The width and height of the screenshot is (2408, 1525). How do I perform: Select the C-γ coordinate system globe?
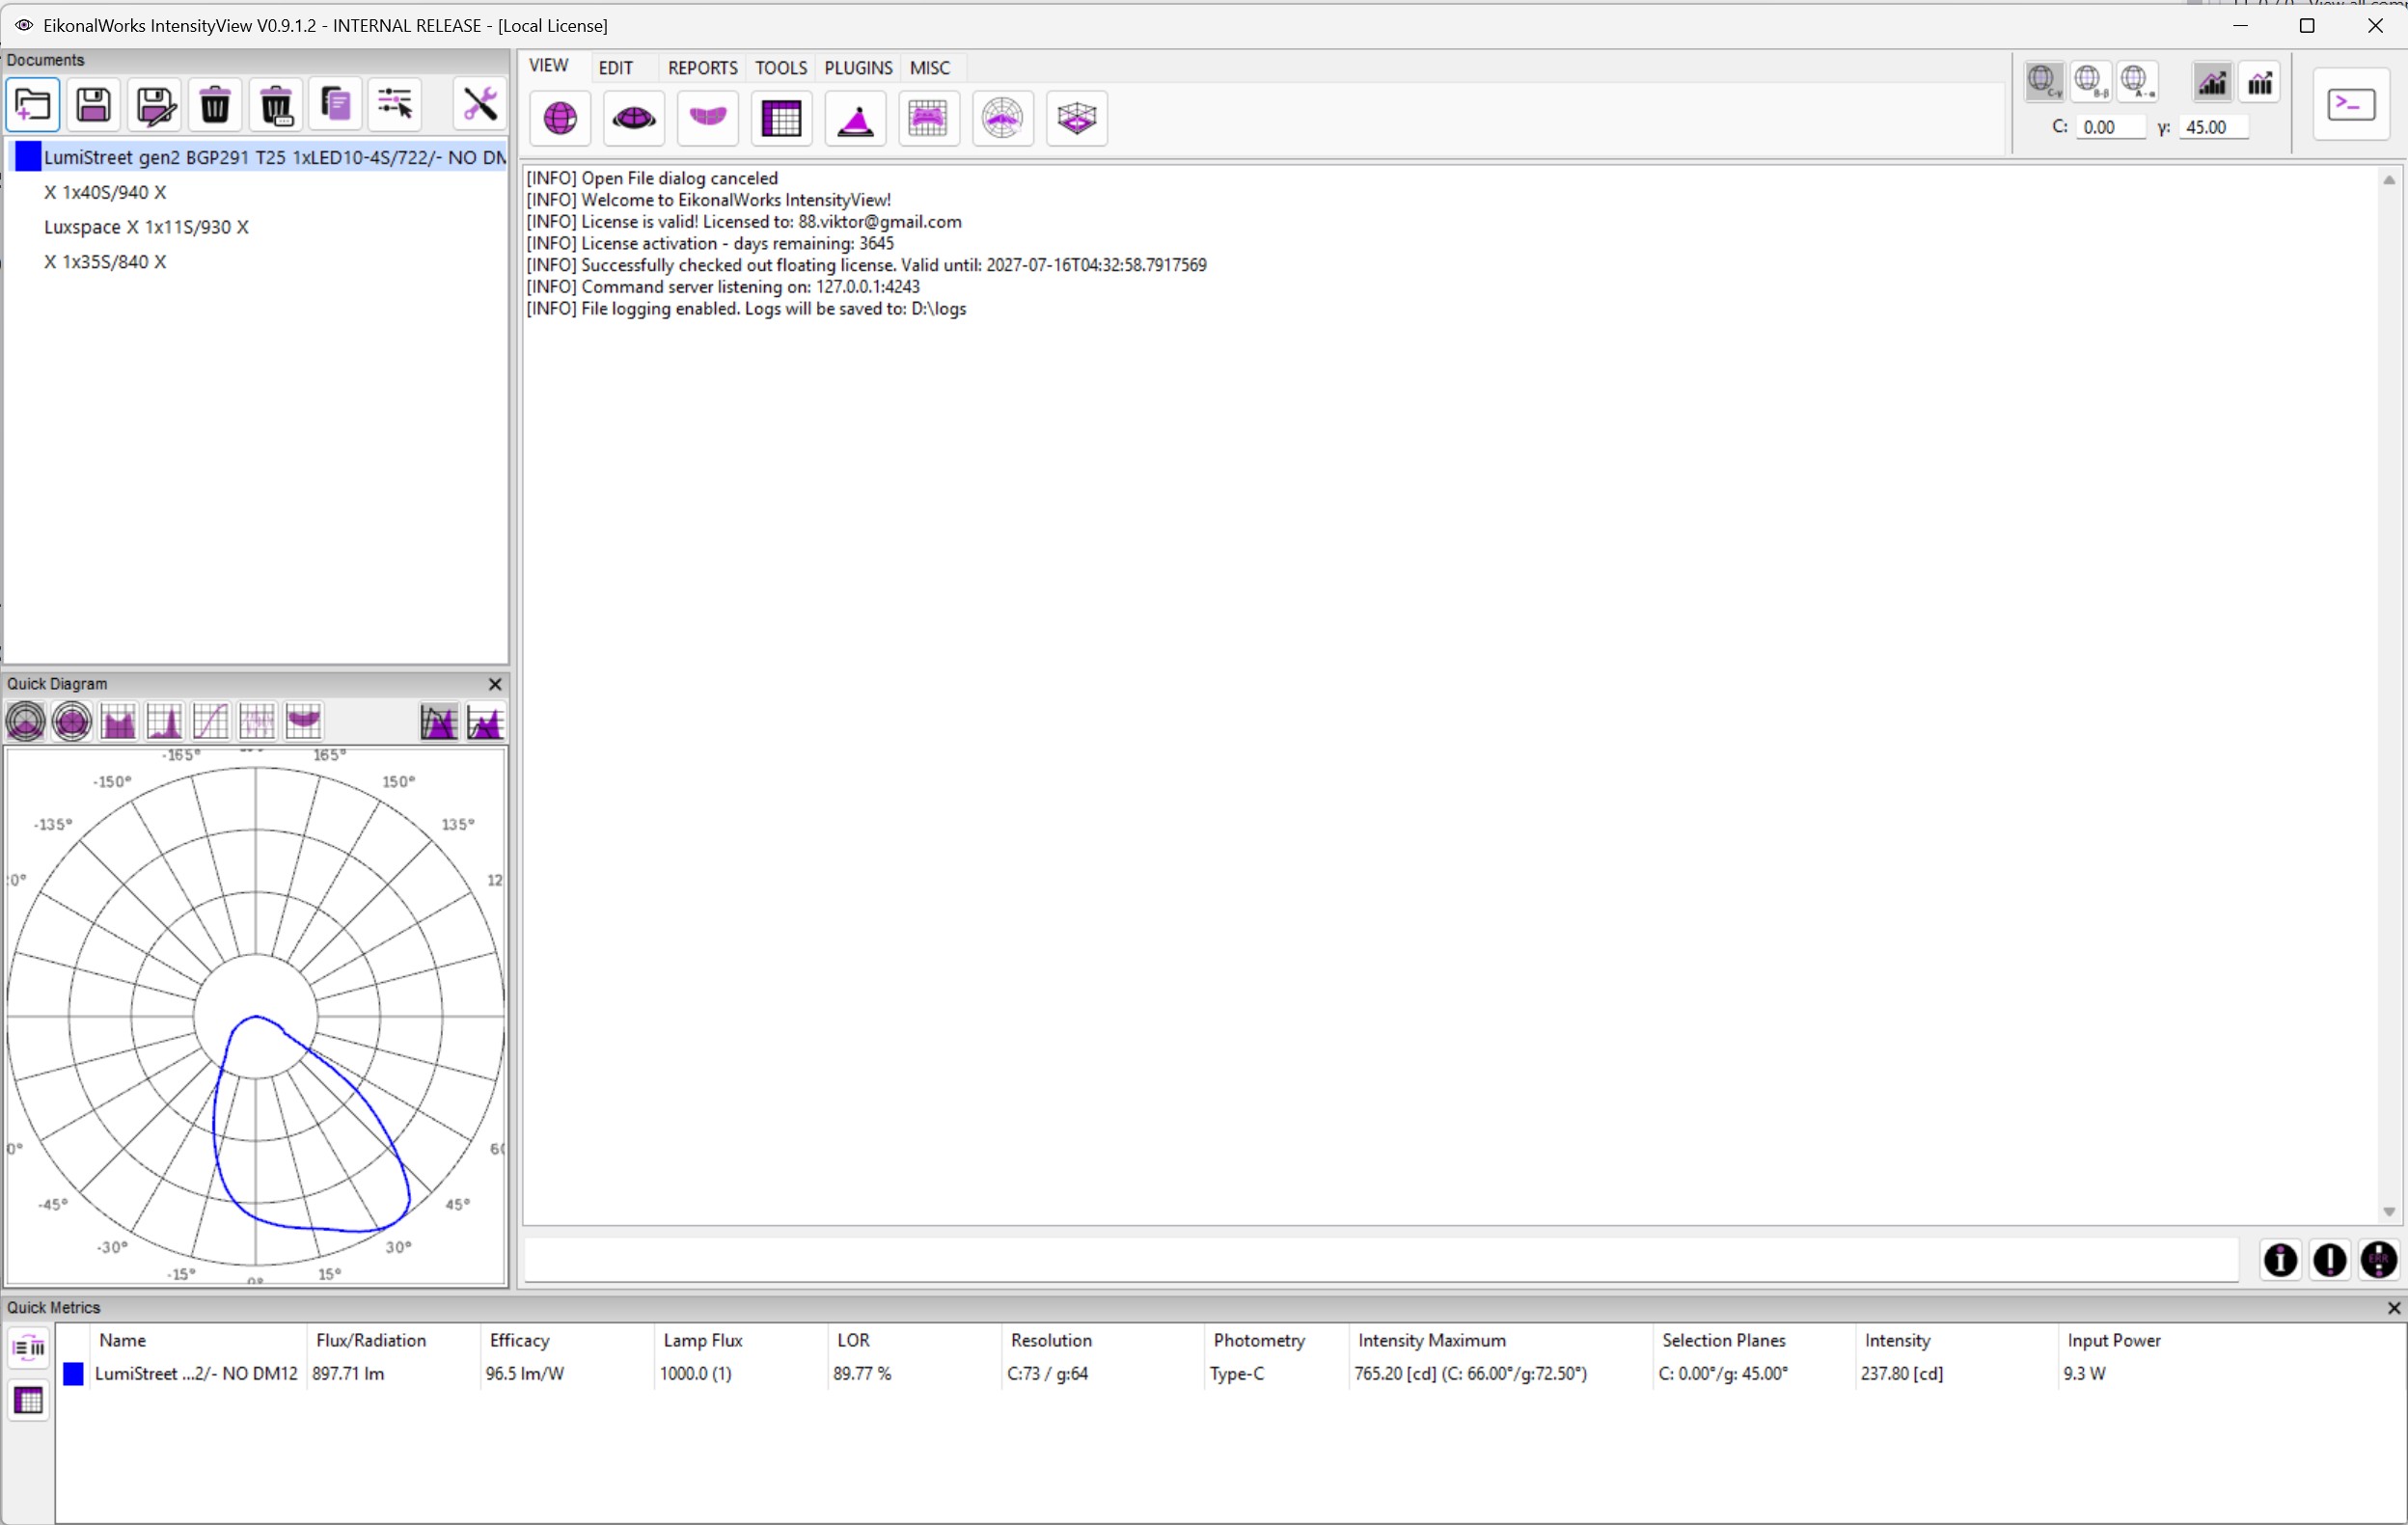click(x=2045, y=81)
